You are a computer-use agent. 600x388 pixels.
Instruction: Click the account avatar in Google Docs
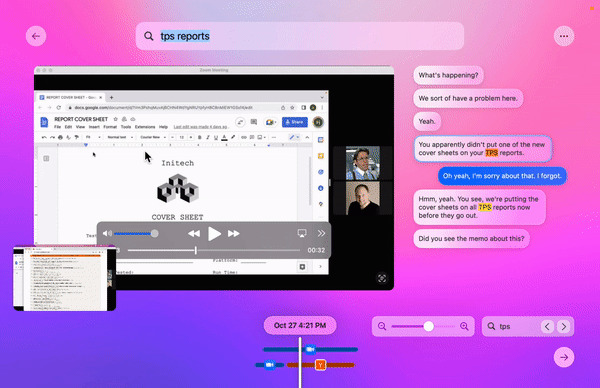[x=318, y=122]
